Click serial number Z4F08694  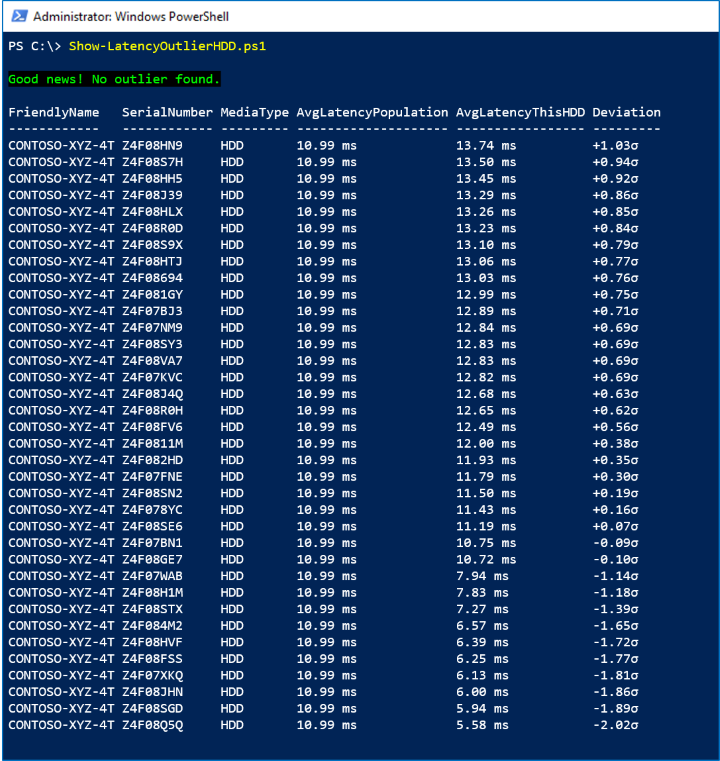152,278
